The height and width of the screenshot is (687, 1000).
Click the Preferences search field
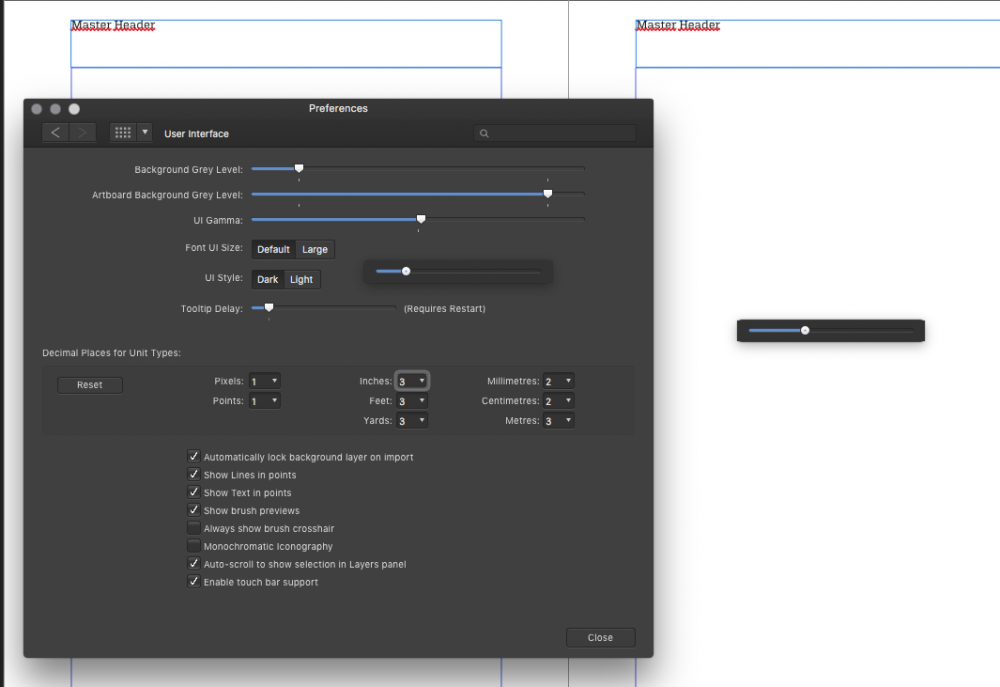pyautogui.click(x=555, y=133)
